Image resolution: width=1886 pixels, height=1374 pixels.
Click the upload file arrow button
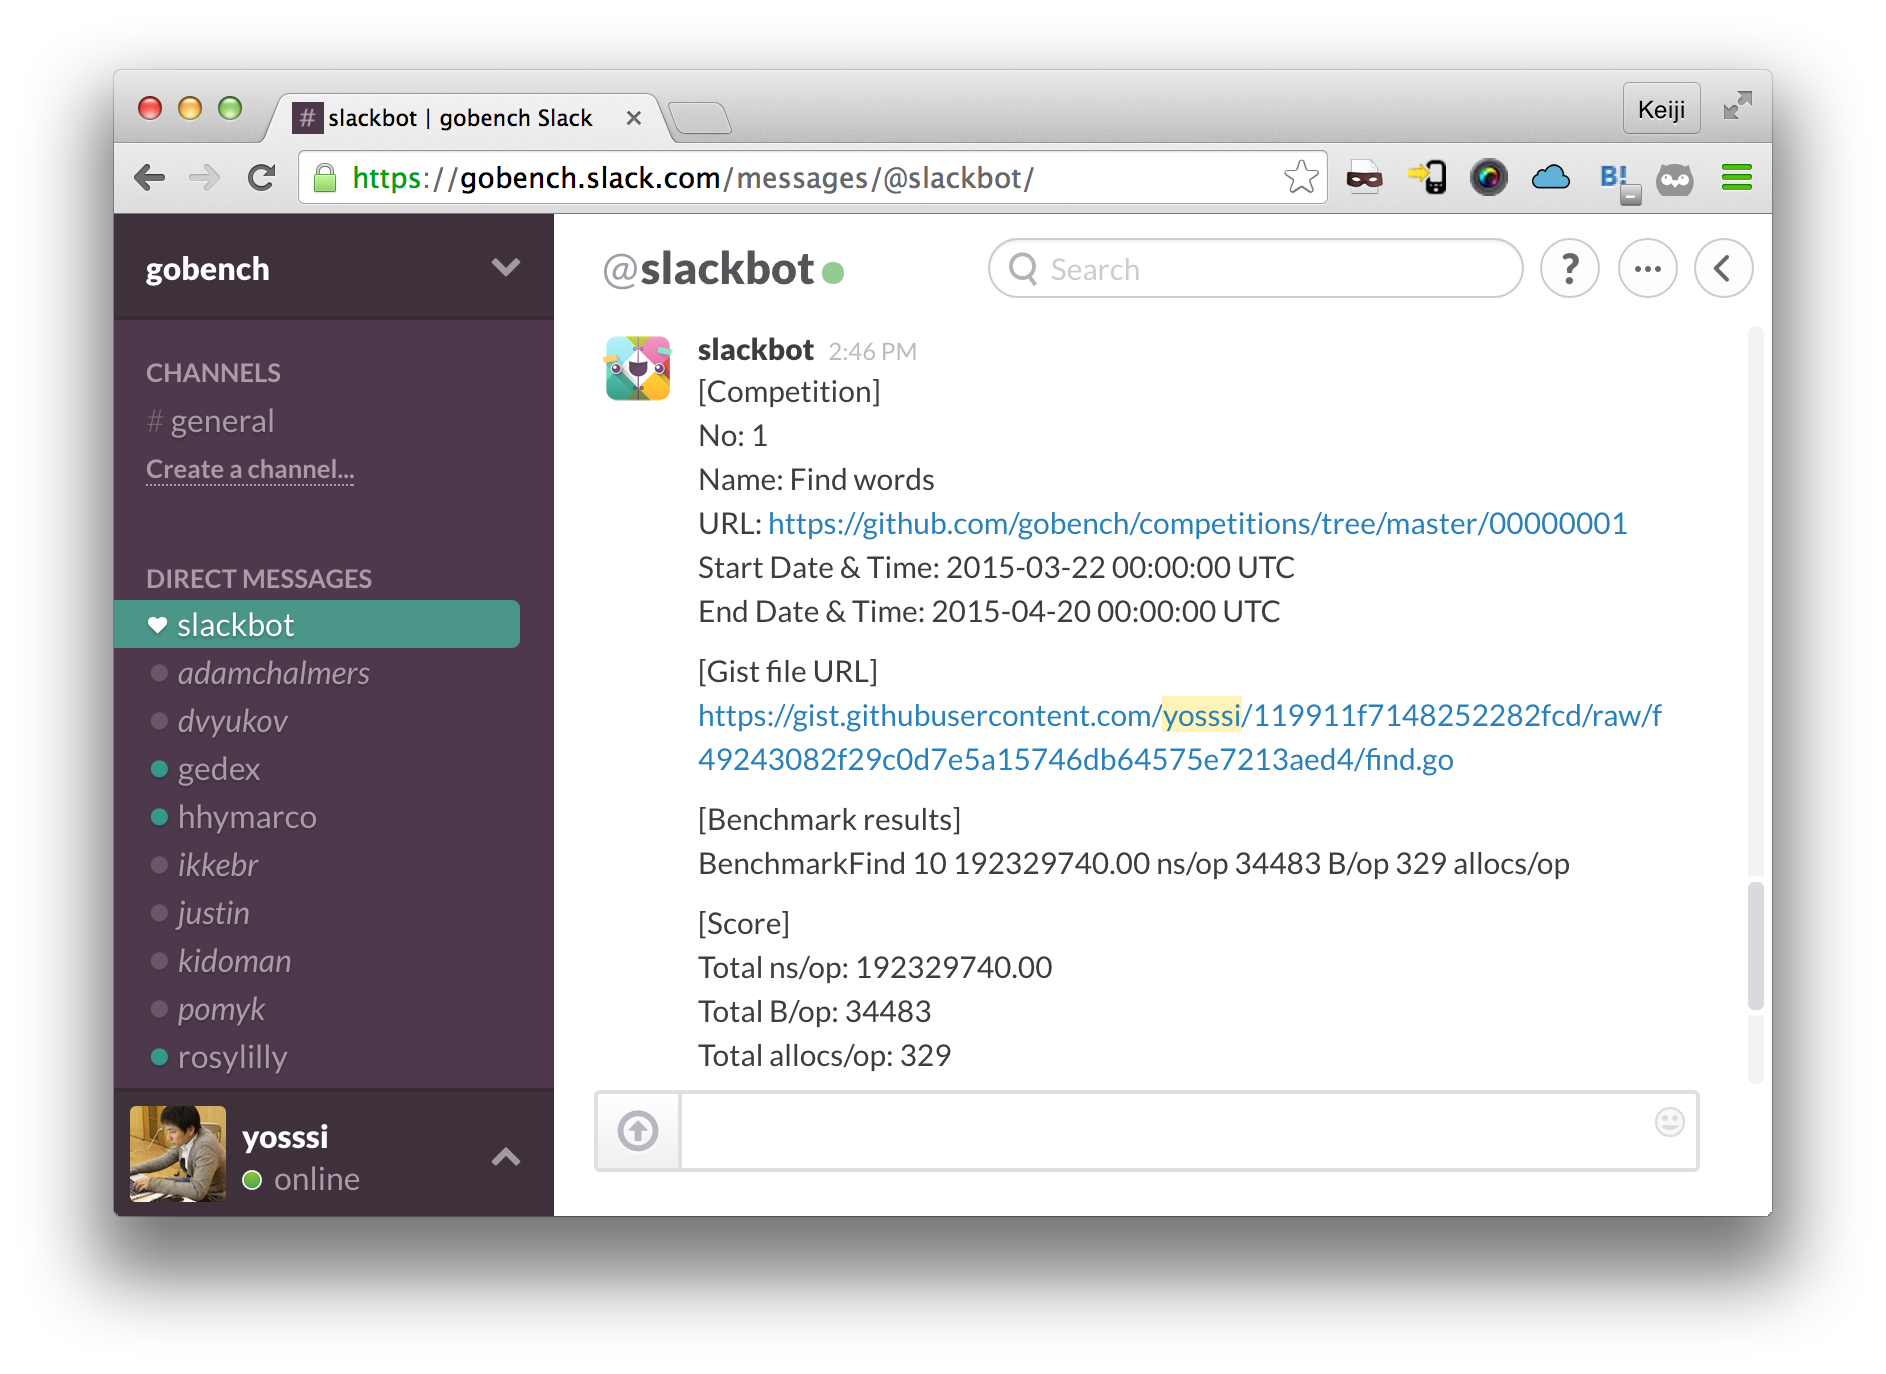click(x=638, y=1131)
